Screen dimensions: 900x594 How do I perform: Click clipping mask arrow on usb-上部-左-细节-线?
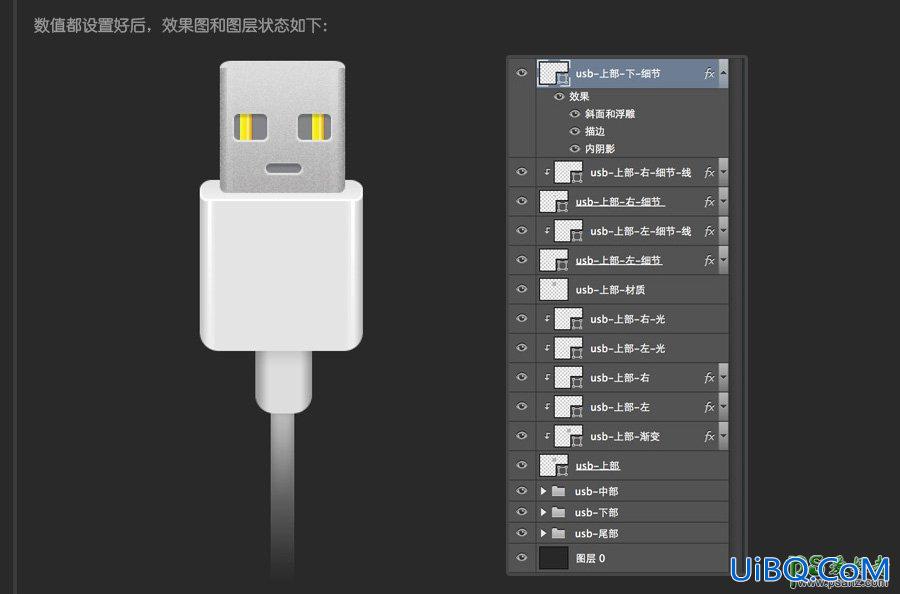547,231
